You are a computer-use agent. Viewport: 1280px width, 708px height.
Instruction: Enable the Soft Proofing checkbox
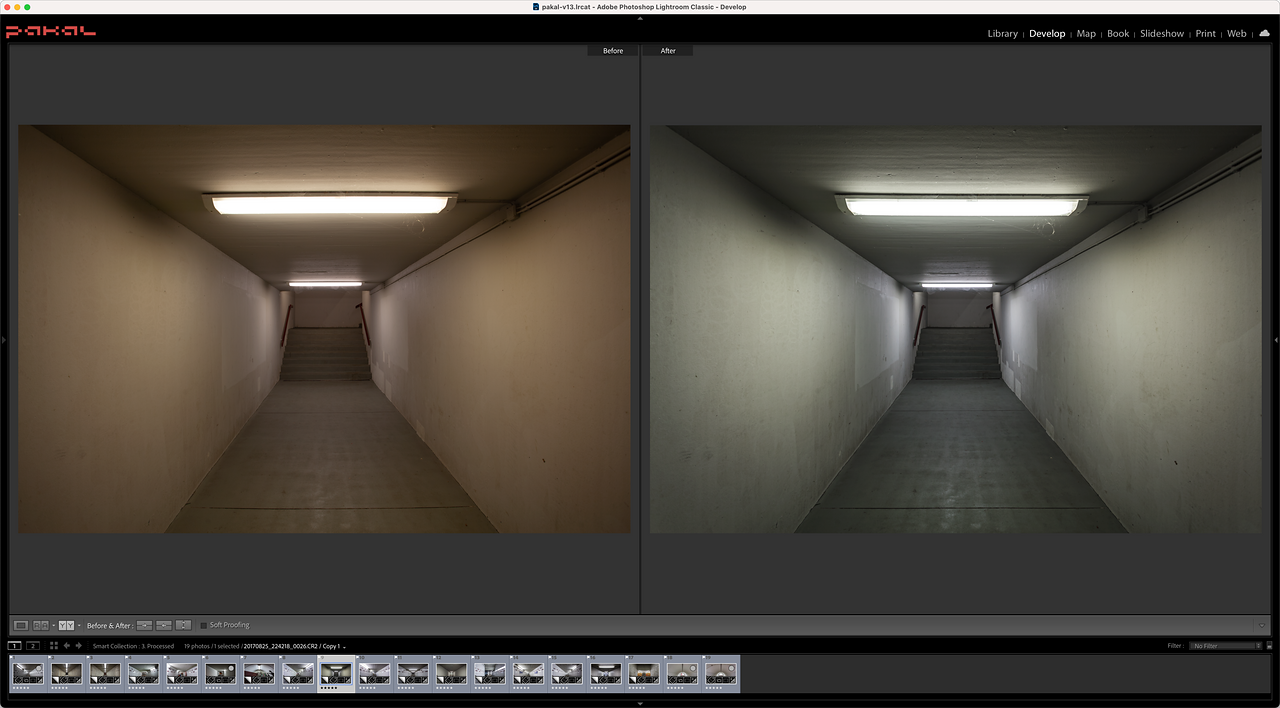(x=204, y=625)
